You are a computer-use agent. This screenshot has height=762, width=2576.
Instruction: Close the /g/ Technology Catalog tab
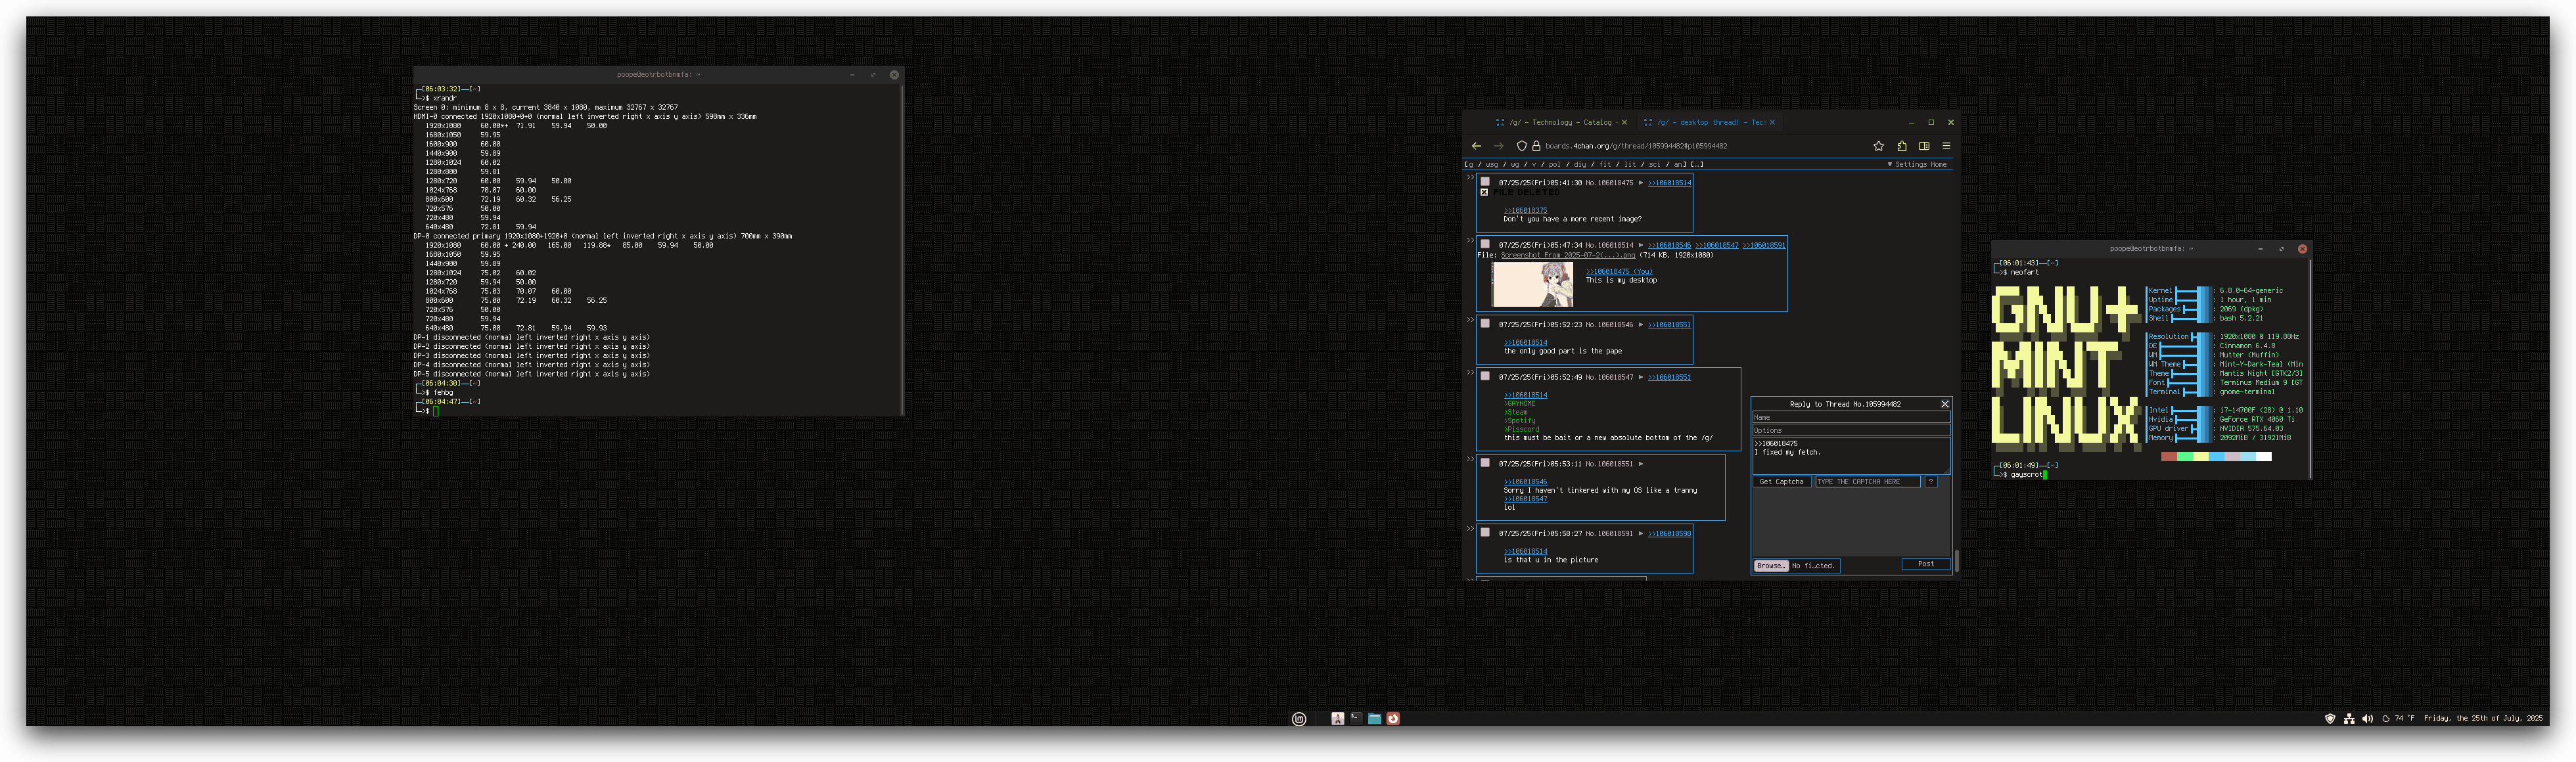(1624, 122)
